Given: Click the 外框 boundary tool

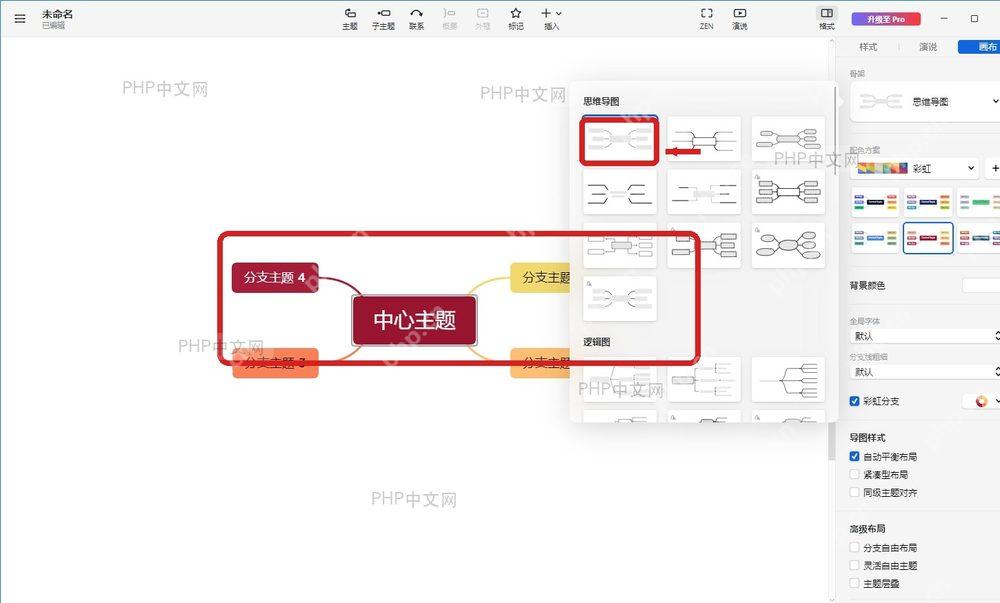Looking at the screenshot, I should click(483, 18).
